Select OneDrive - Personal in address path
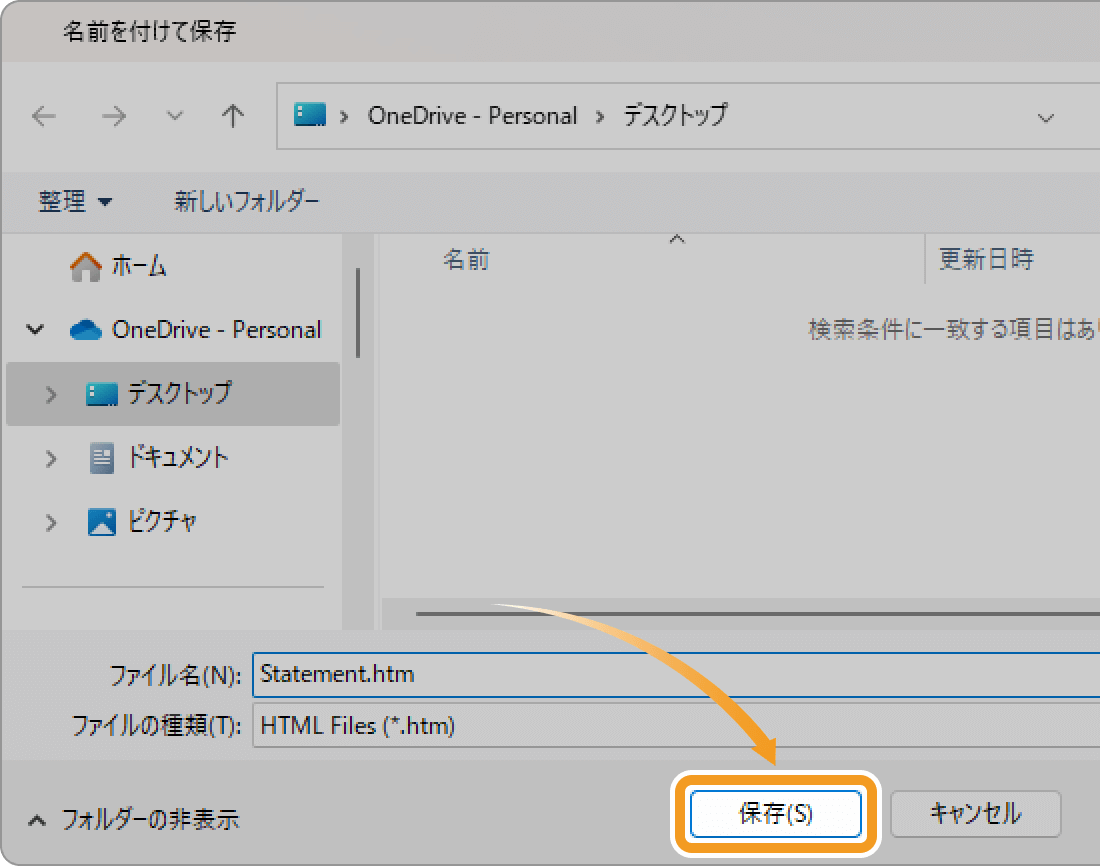The image size is (1100, 866). tap(472, 116)
